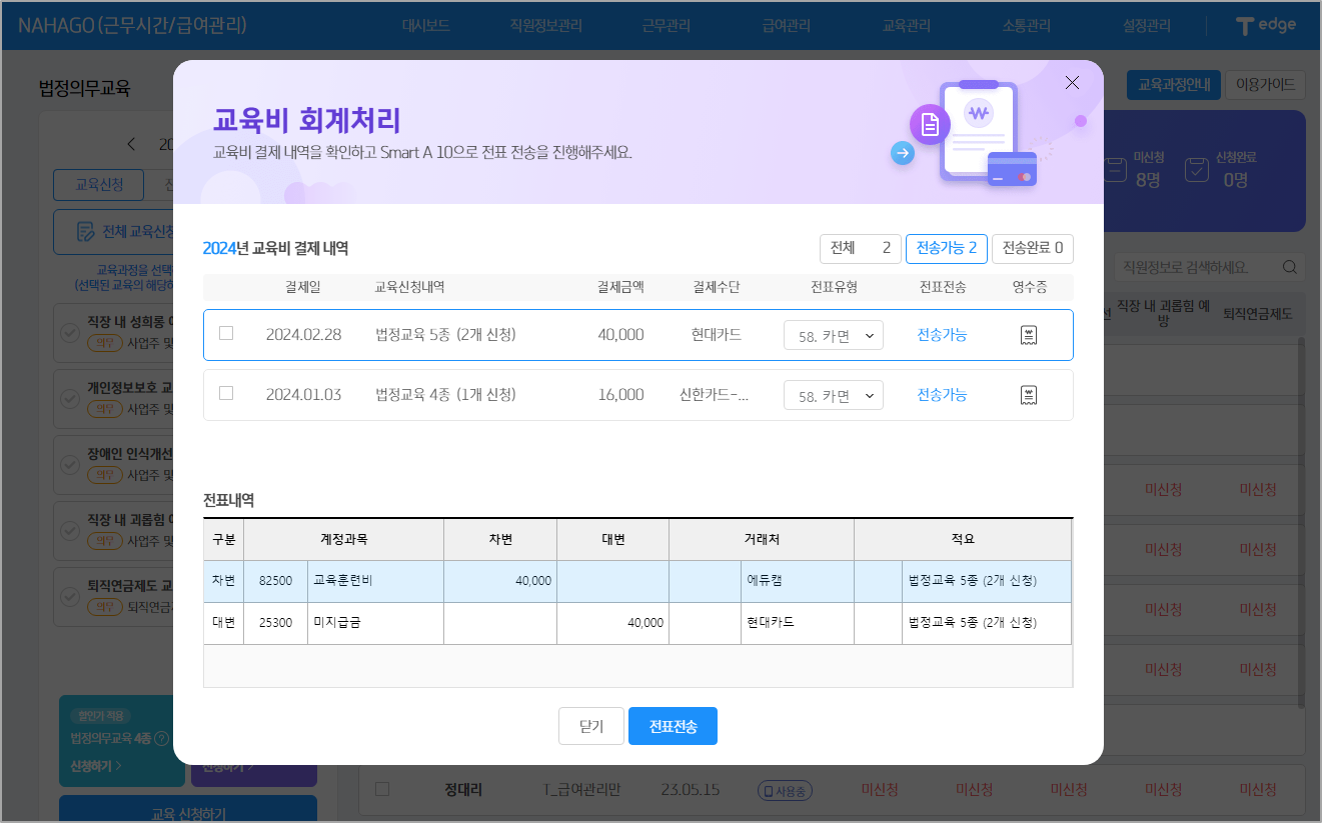Click the search magnifier icon in employee search
This screenshot has width=1322, height=823.
click(1290, 267)
